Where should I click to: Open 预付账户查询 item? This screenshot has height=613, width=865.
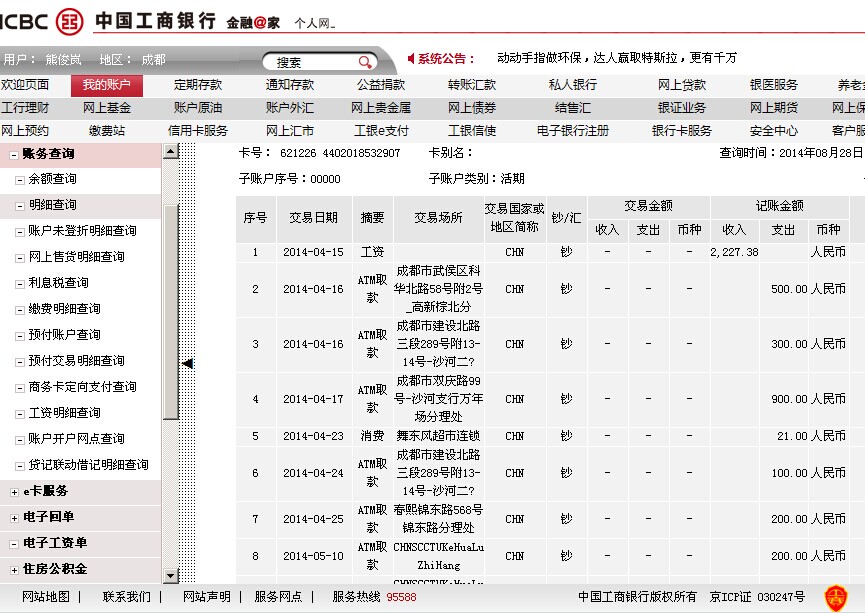[65, 334]
